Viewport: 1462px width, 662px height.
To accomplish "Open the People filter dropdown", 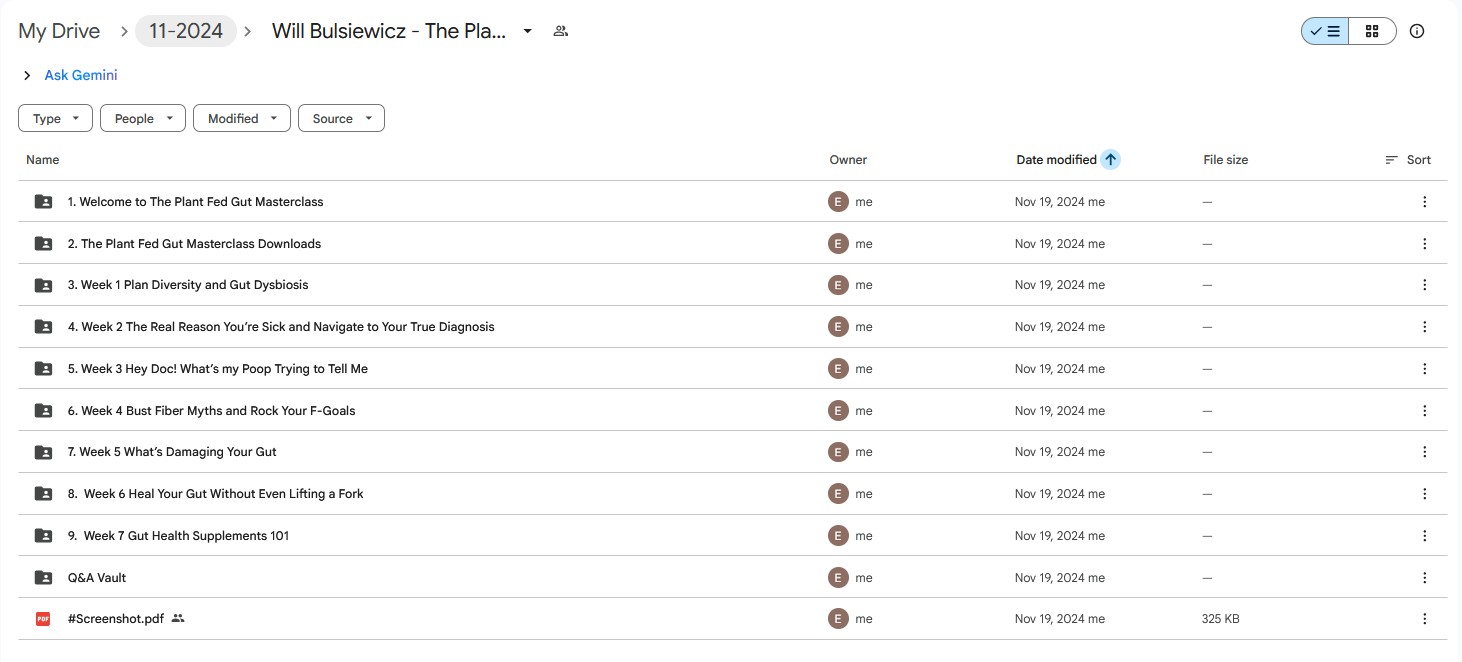I will (143, 118).
